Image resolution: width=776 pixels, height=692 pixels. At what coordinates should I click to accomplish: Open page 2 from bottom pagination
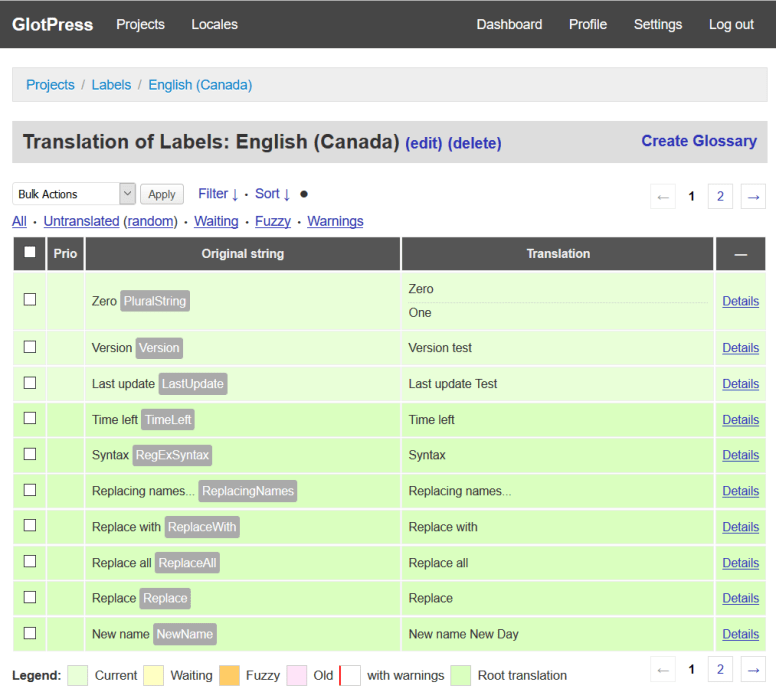720,669
